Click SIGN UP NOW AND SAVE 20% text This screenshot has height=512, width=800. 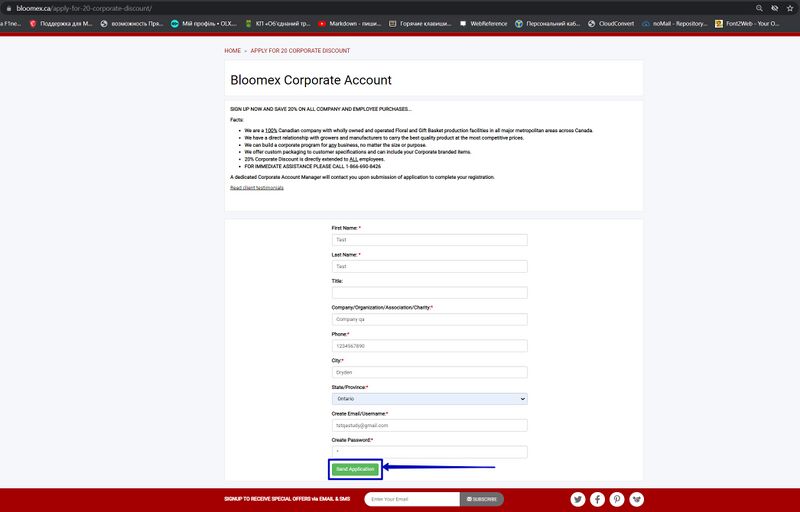coord(320,109)
